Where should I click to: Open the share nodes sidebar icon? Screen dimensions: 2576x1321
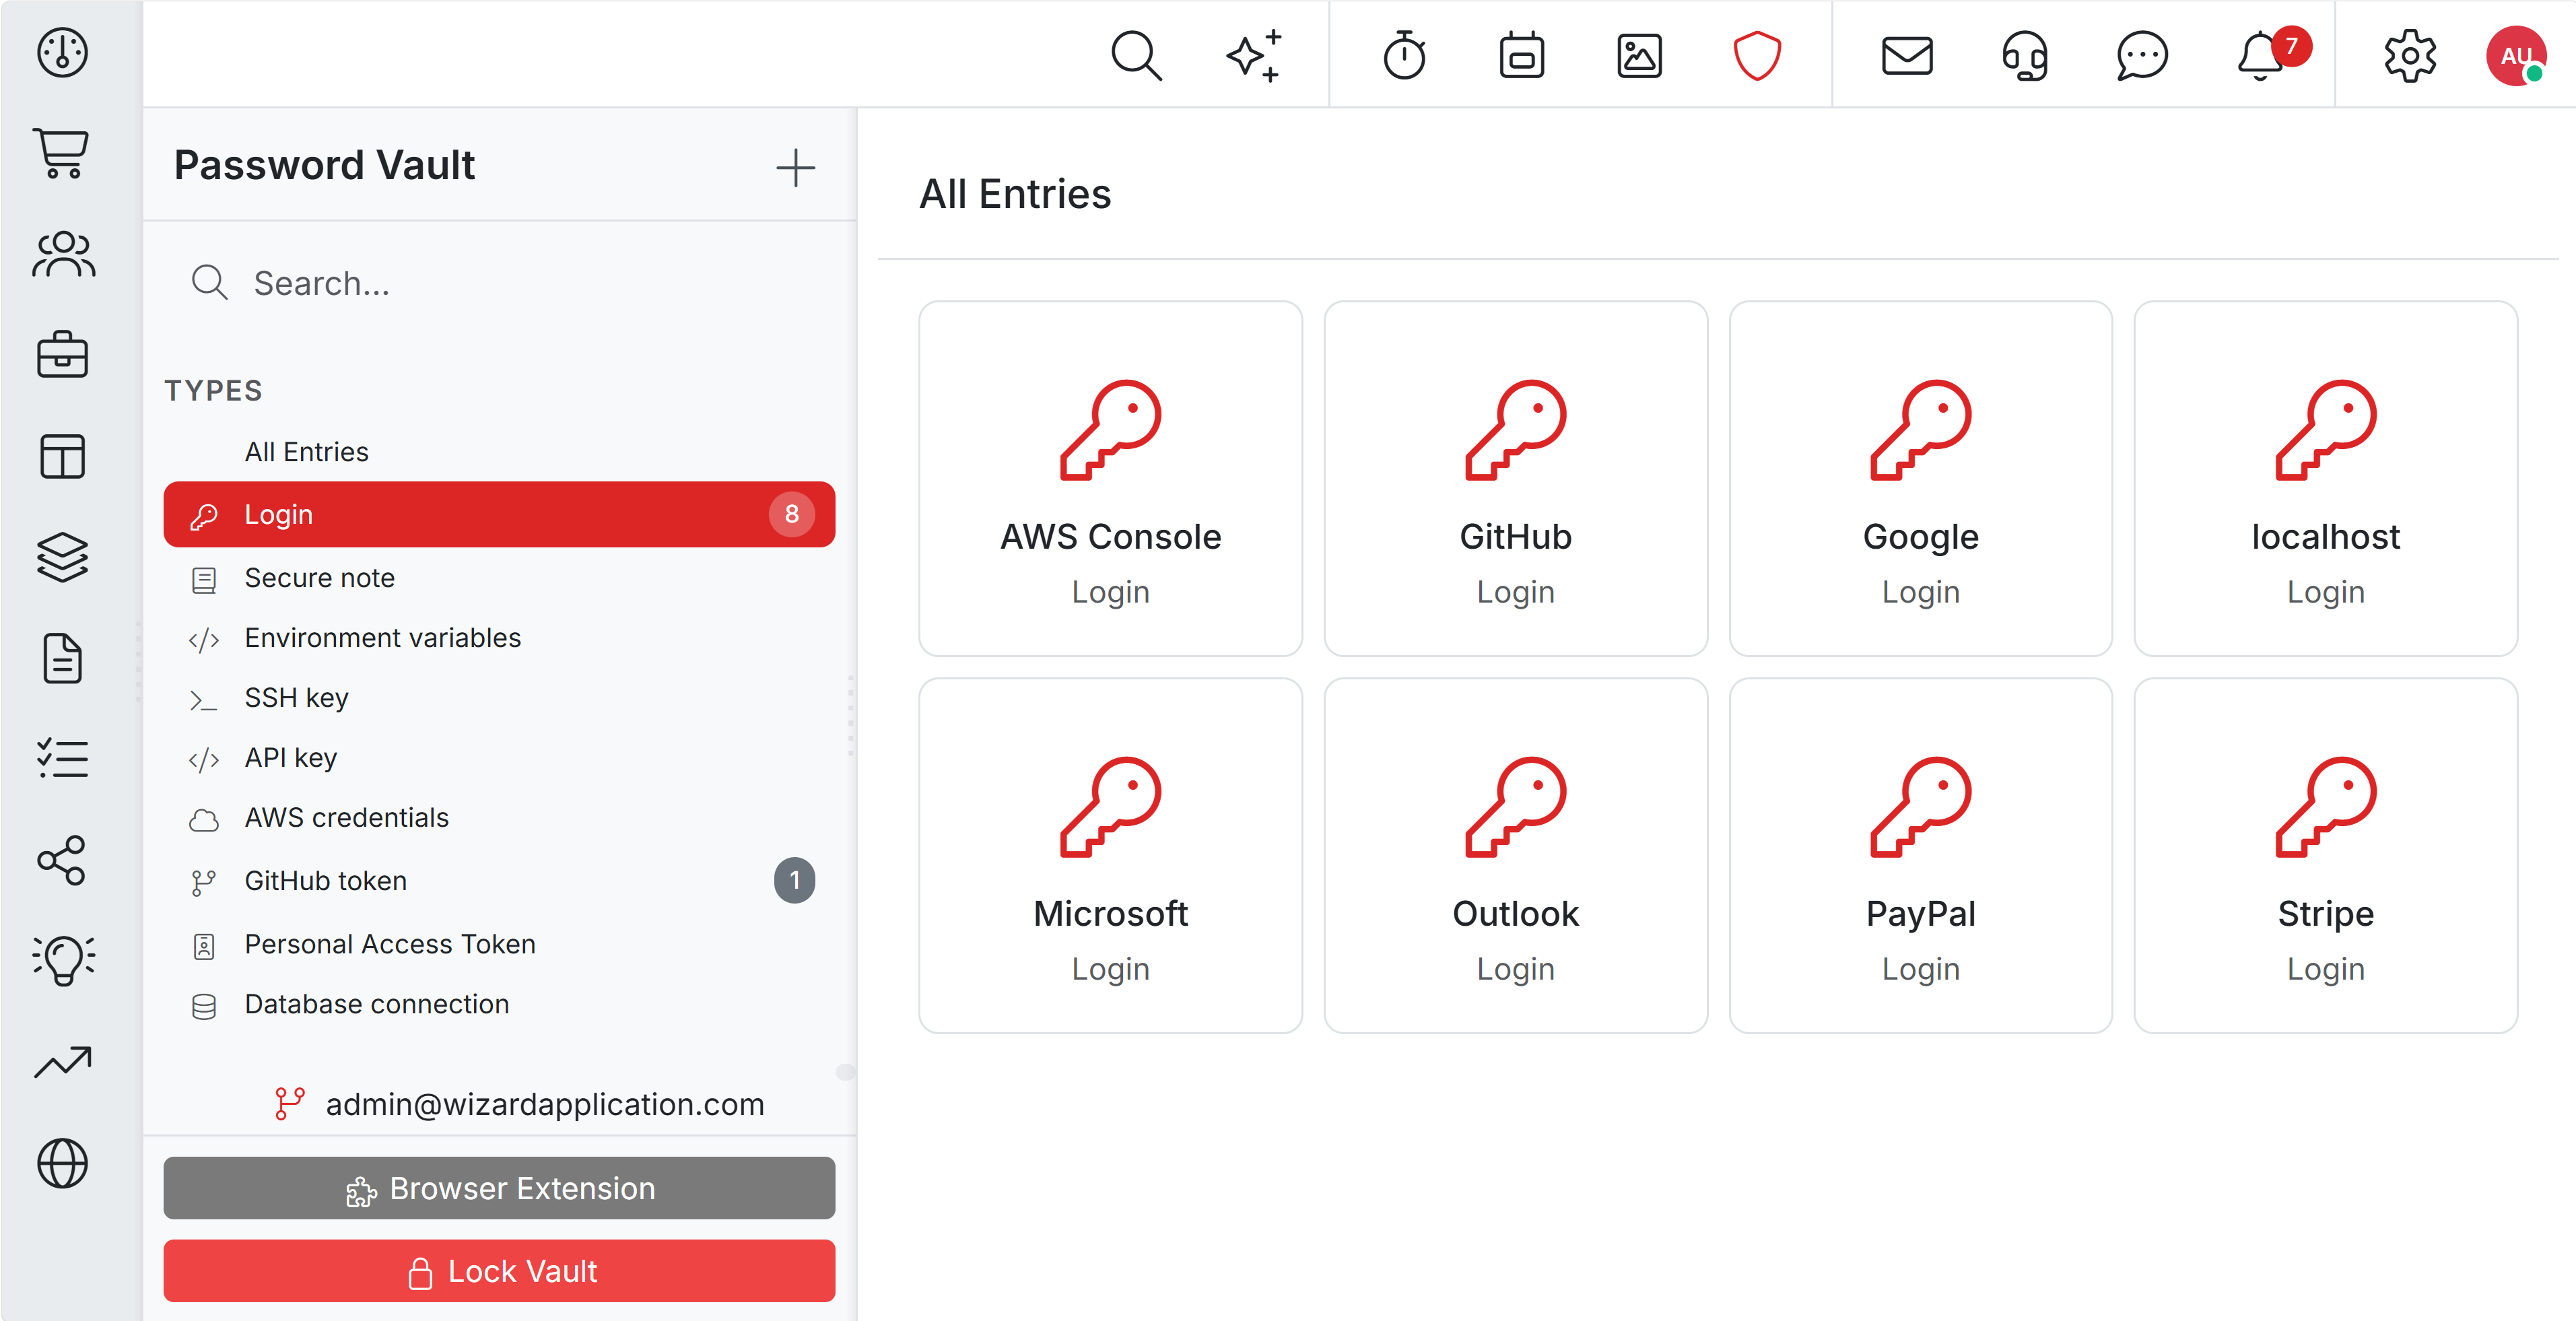62,859
